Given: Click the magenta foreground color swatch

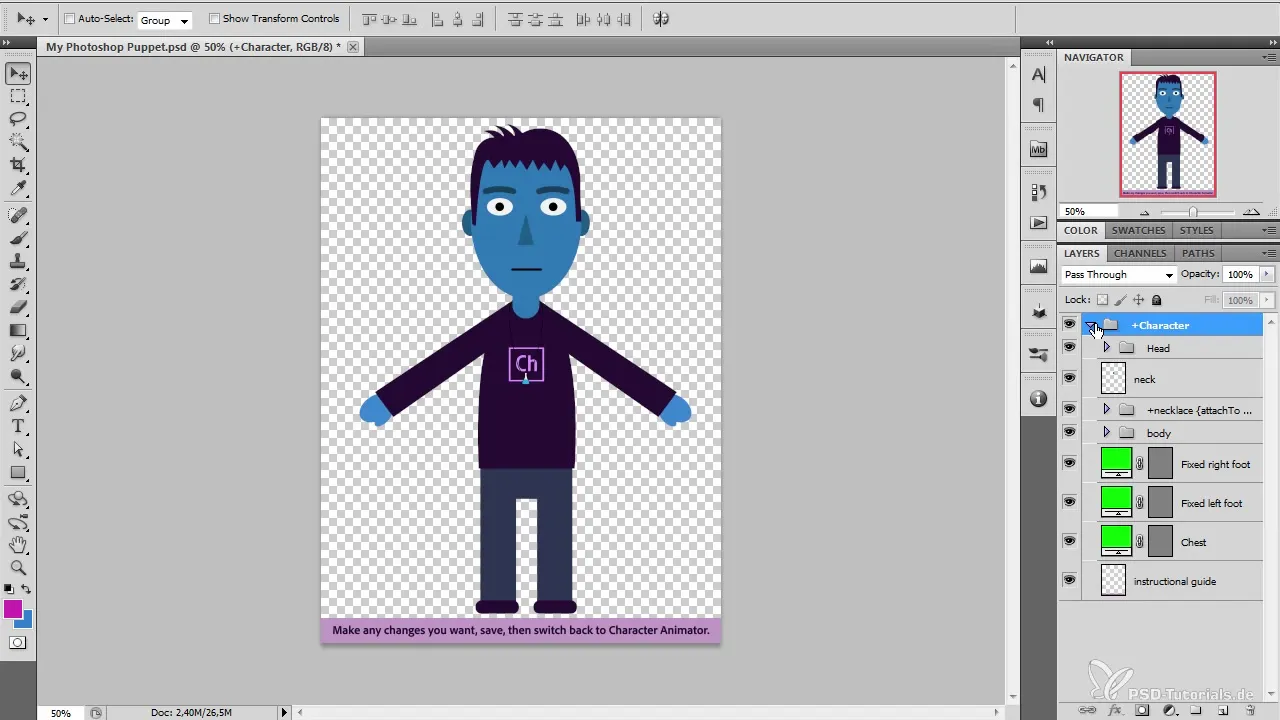Looking at the screenshot, I should tap(13, 609).
